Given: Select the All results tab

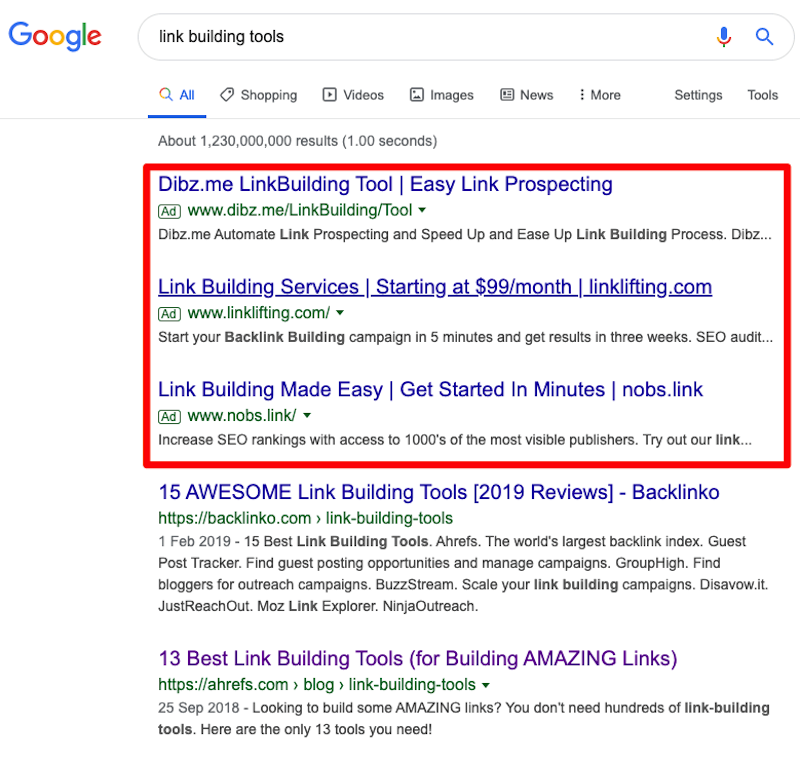Looking at the screenshot, I should pyautogui.click(x=177, y=95).
